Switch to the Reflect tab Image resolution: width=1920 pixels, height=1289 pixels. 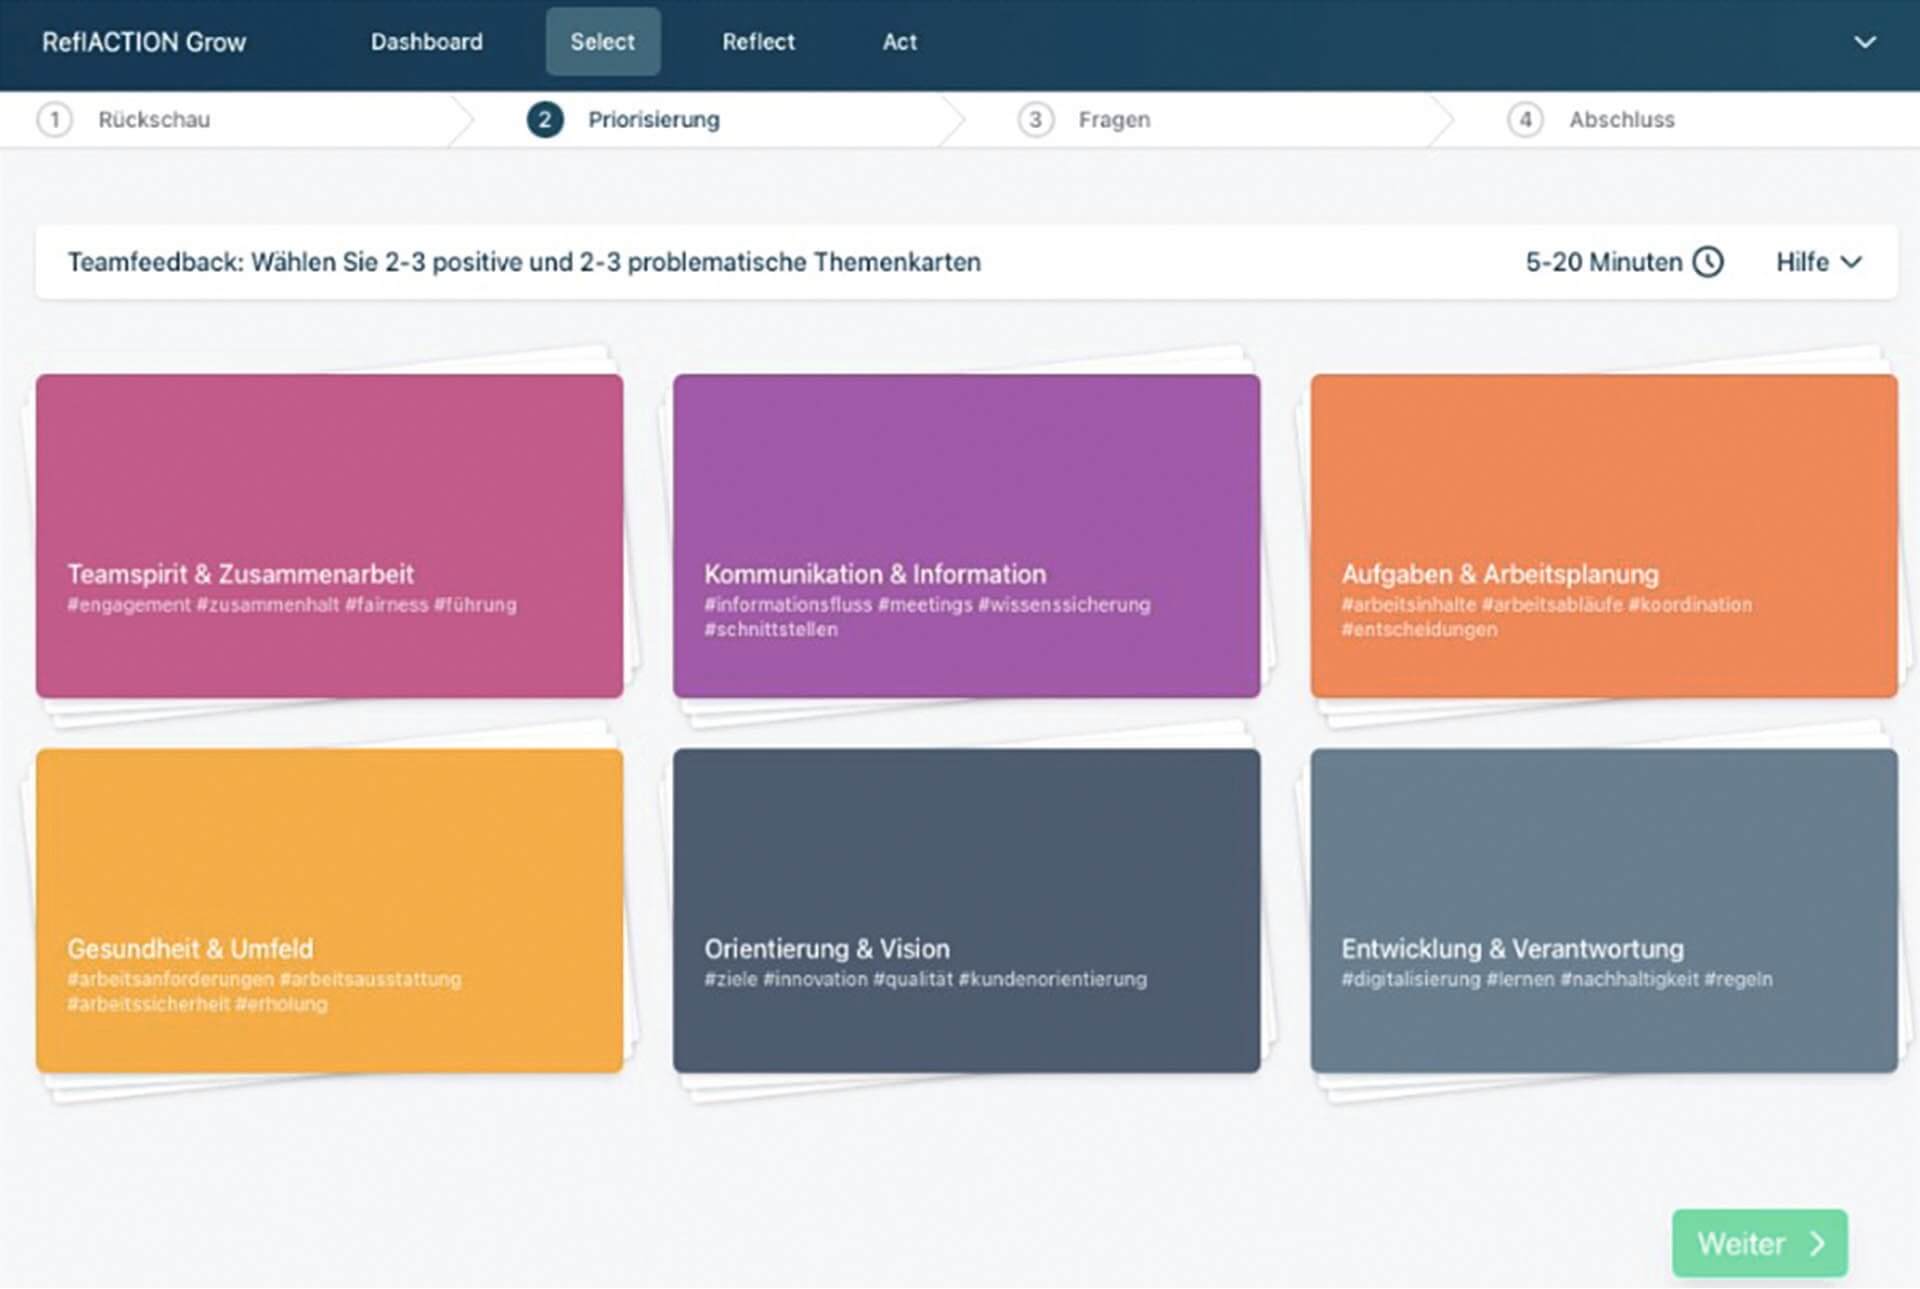[758, 42]
